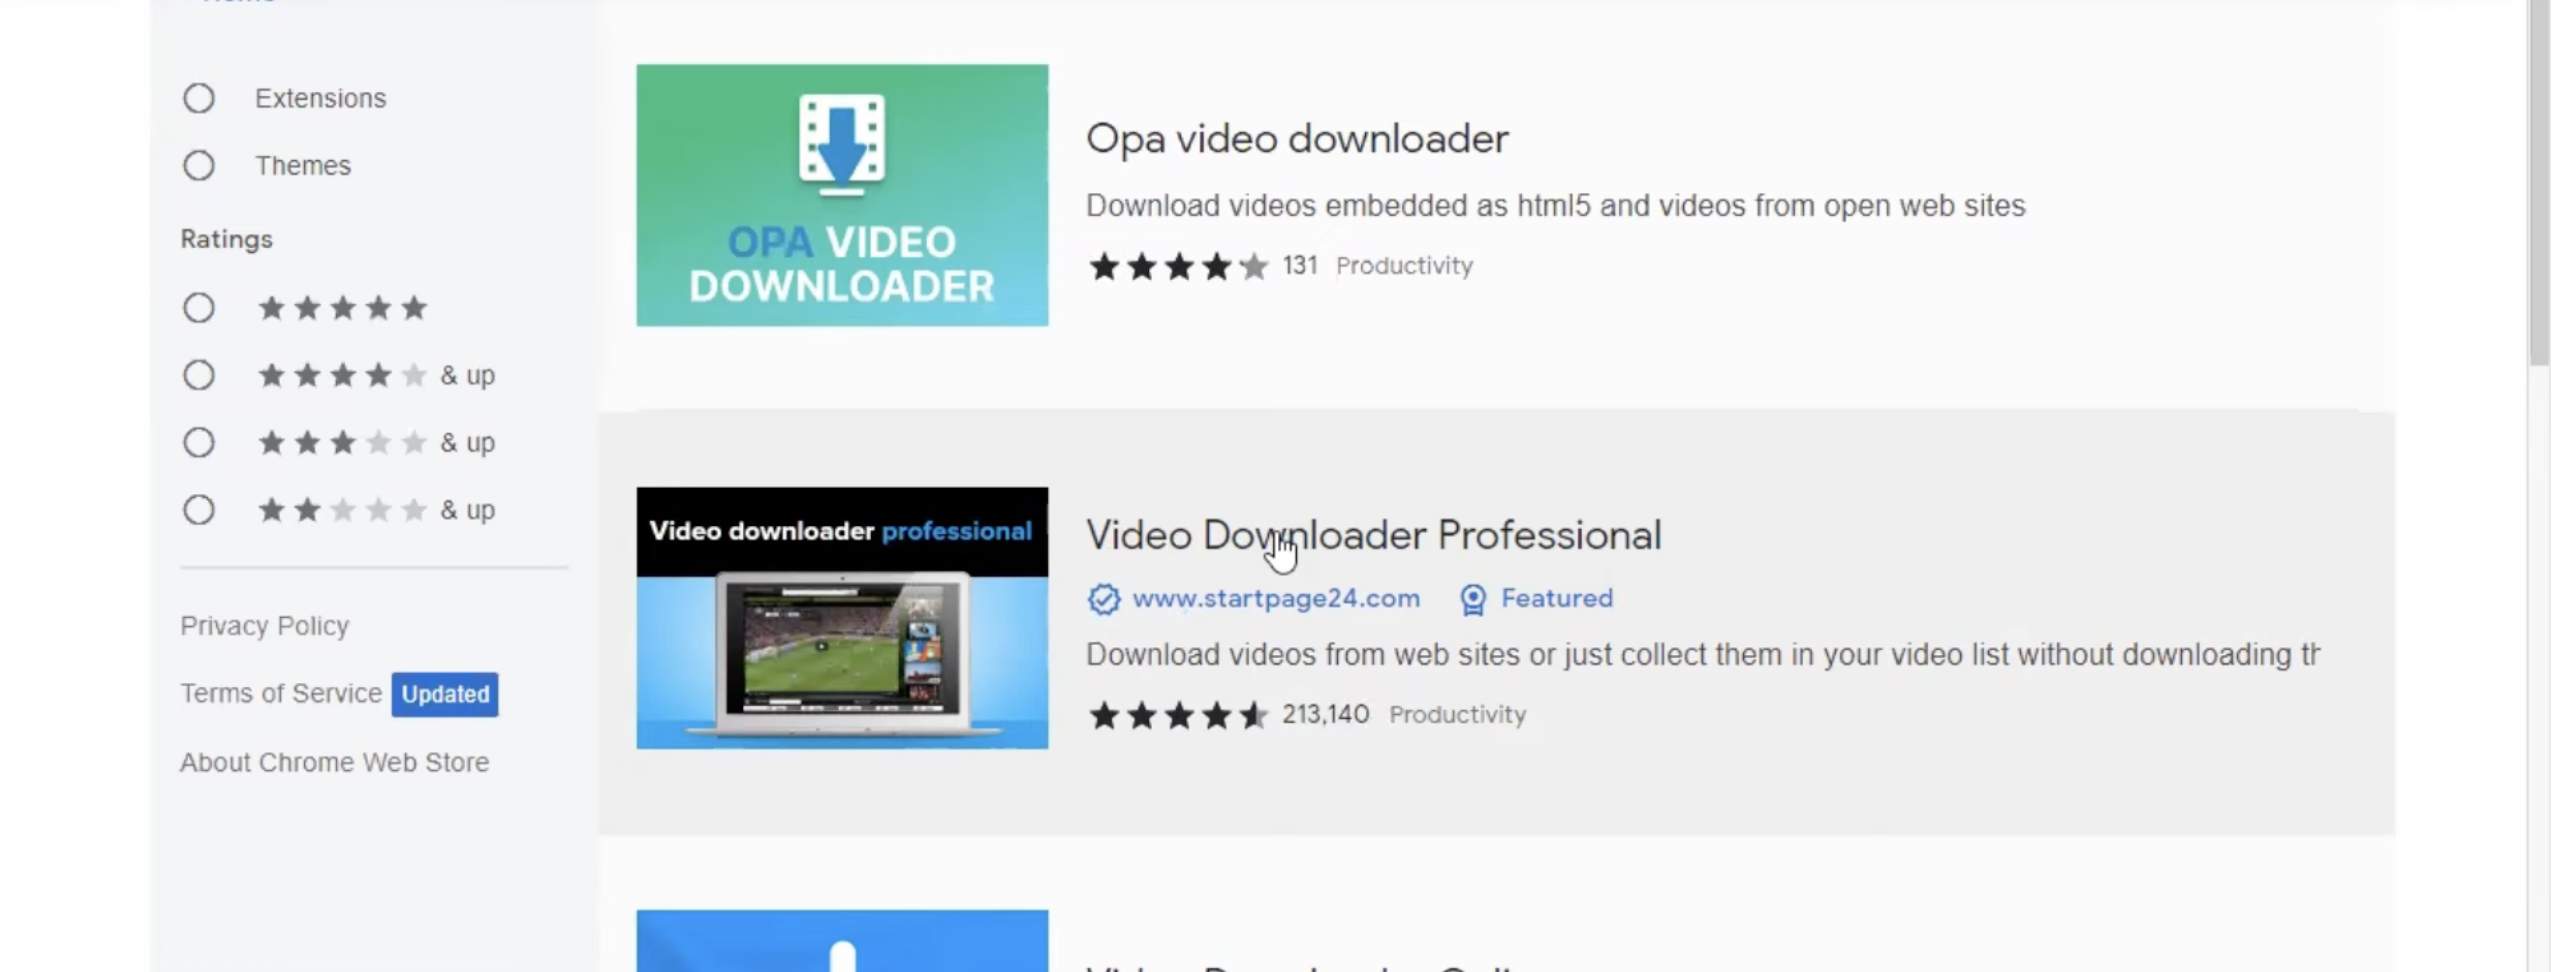Image resolution: width=2554 pixels, height=972 pixels.
Task: Click Productivity under Video Downloader Professional
Action: 1457,715
